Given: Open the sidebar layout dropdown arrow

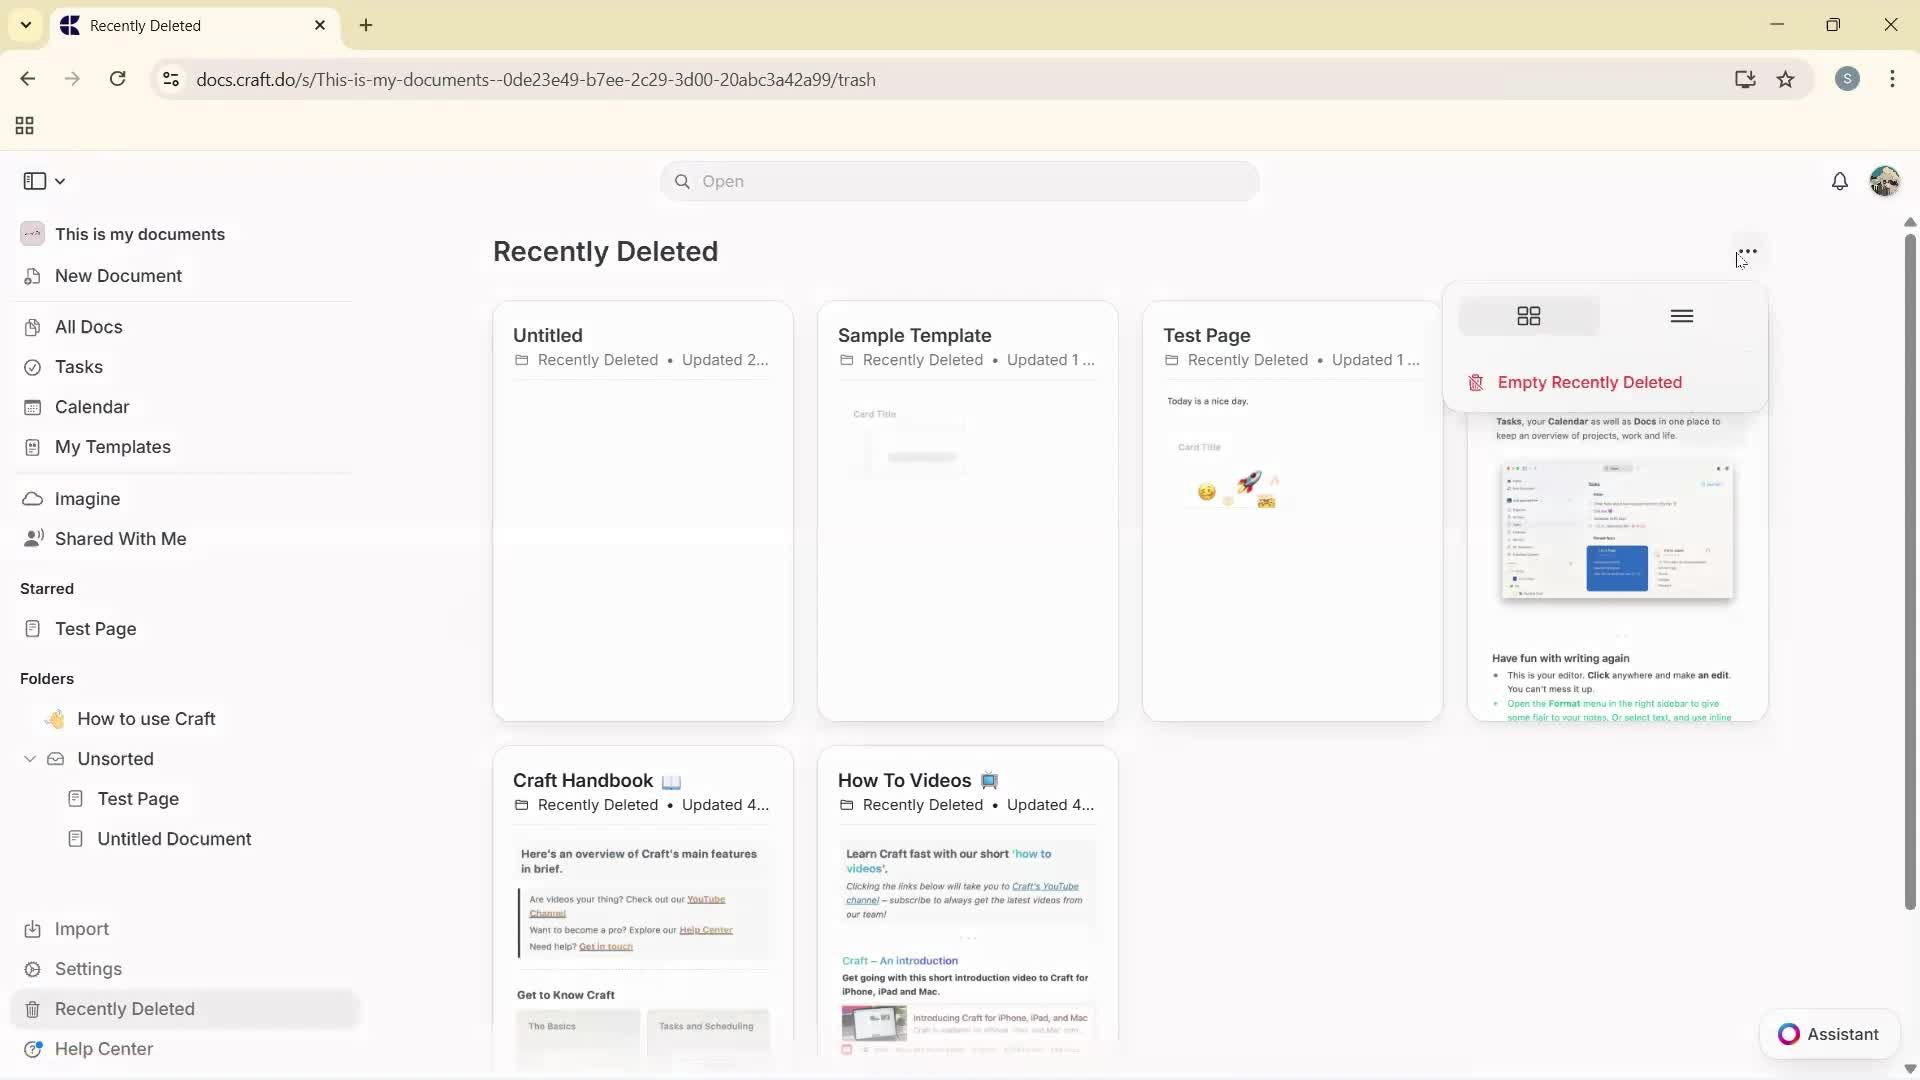Looking at the screenshot, I should [60, 181].
